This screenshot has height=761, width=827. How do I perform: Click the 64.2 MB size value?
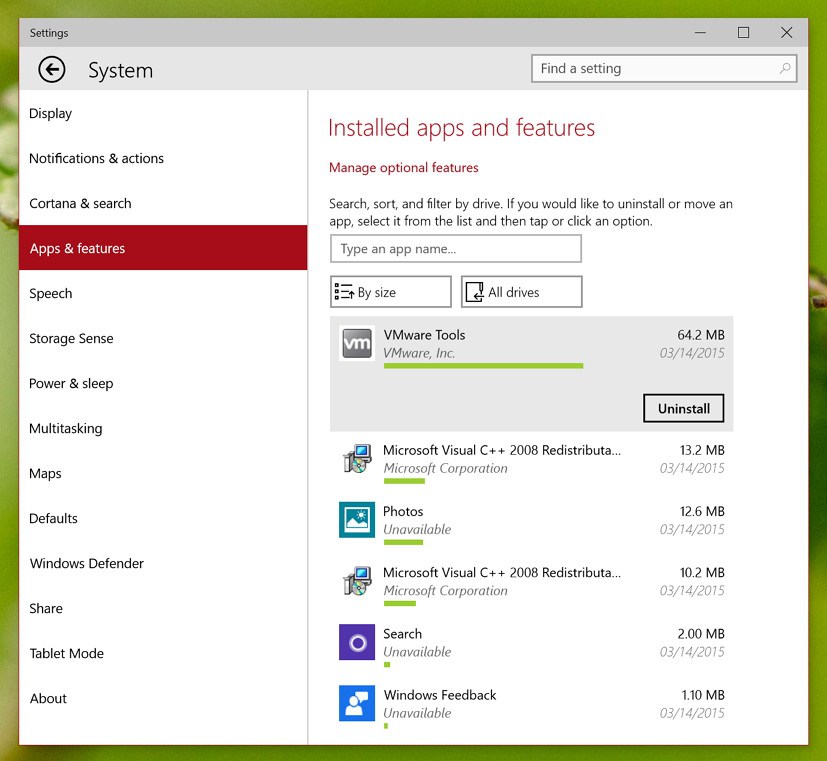point(700,335)
